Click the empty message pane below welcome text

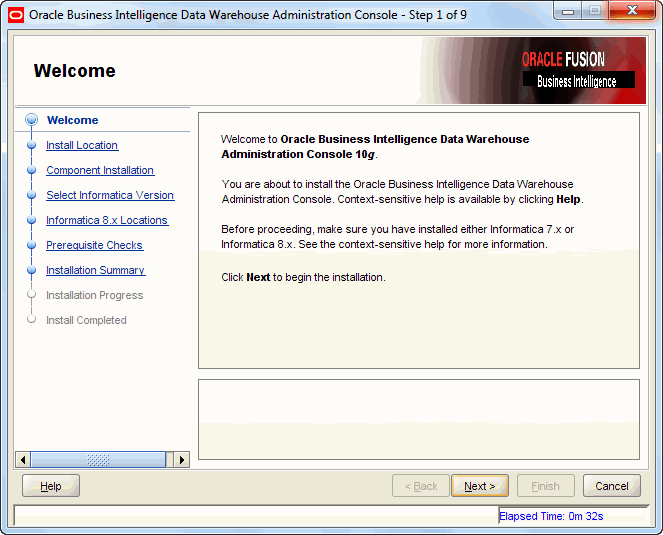[419, 419]
